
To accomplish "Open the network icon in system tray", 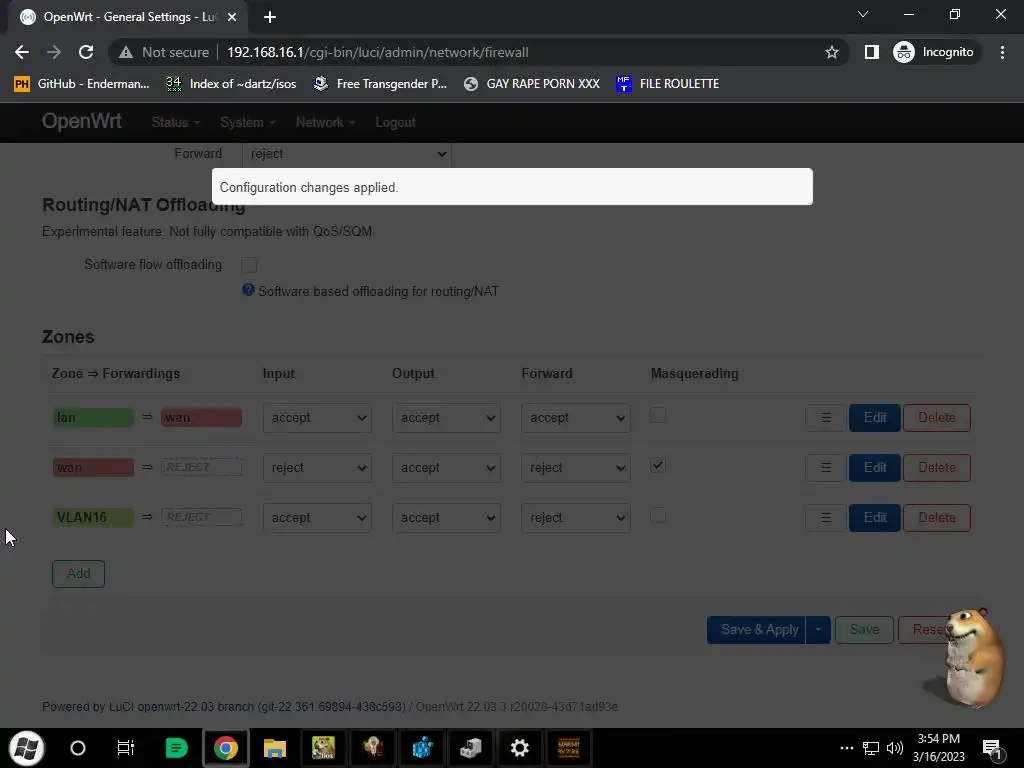I will (x=871, y=748).
